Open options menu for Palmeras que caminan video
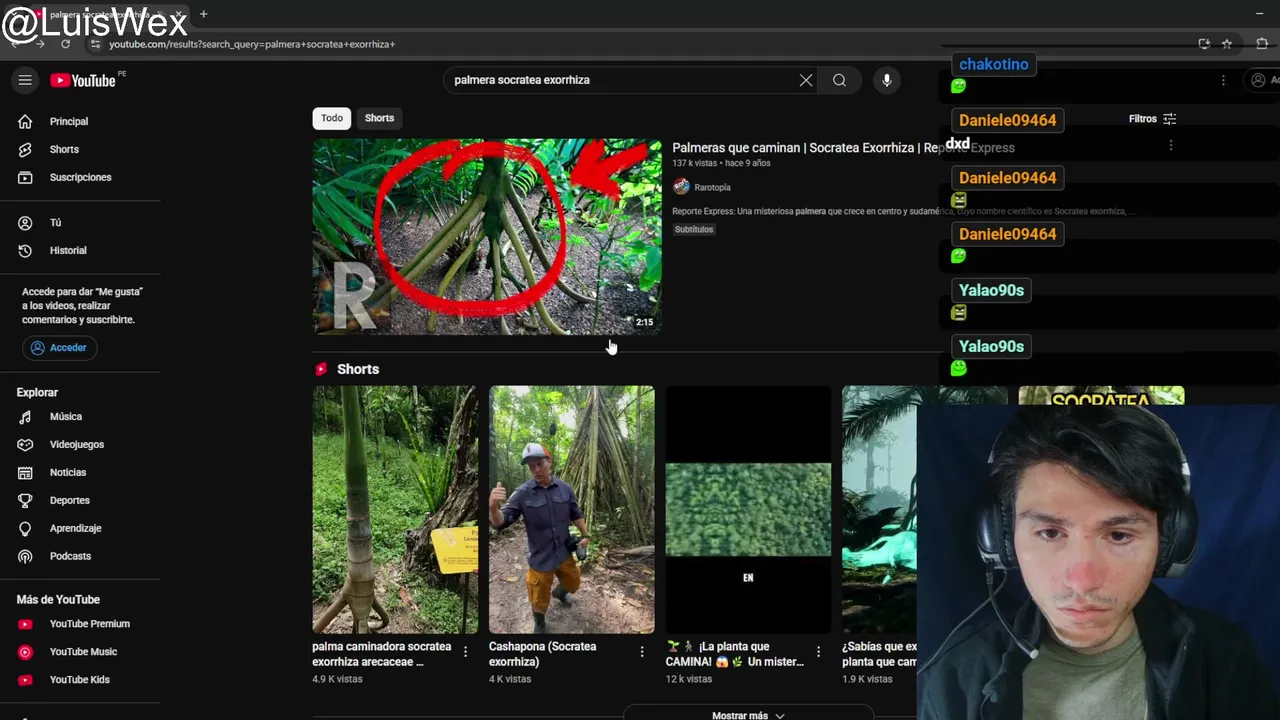The height and width of the screenshot is (720, 1280). tap(1171, 147)
